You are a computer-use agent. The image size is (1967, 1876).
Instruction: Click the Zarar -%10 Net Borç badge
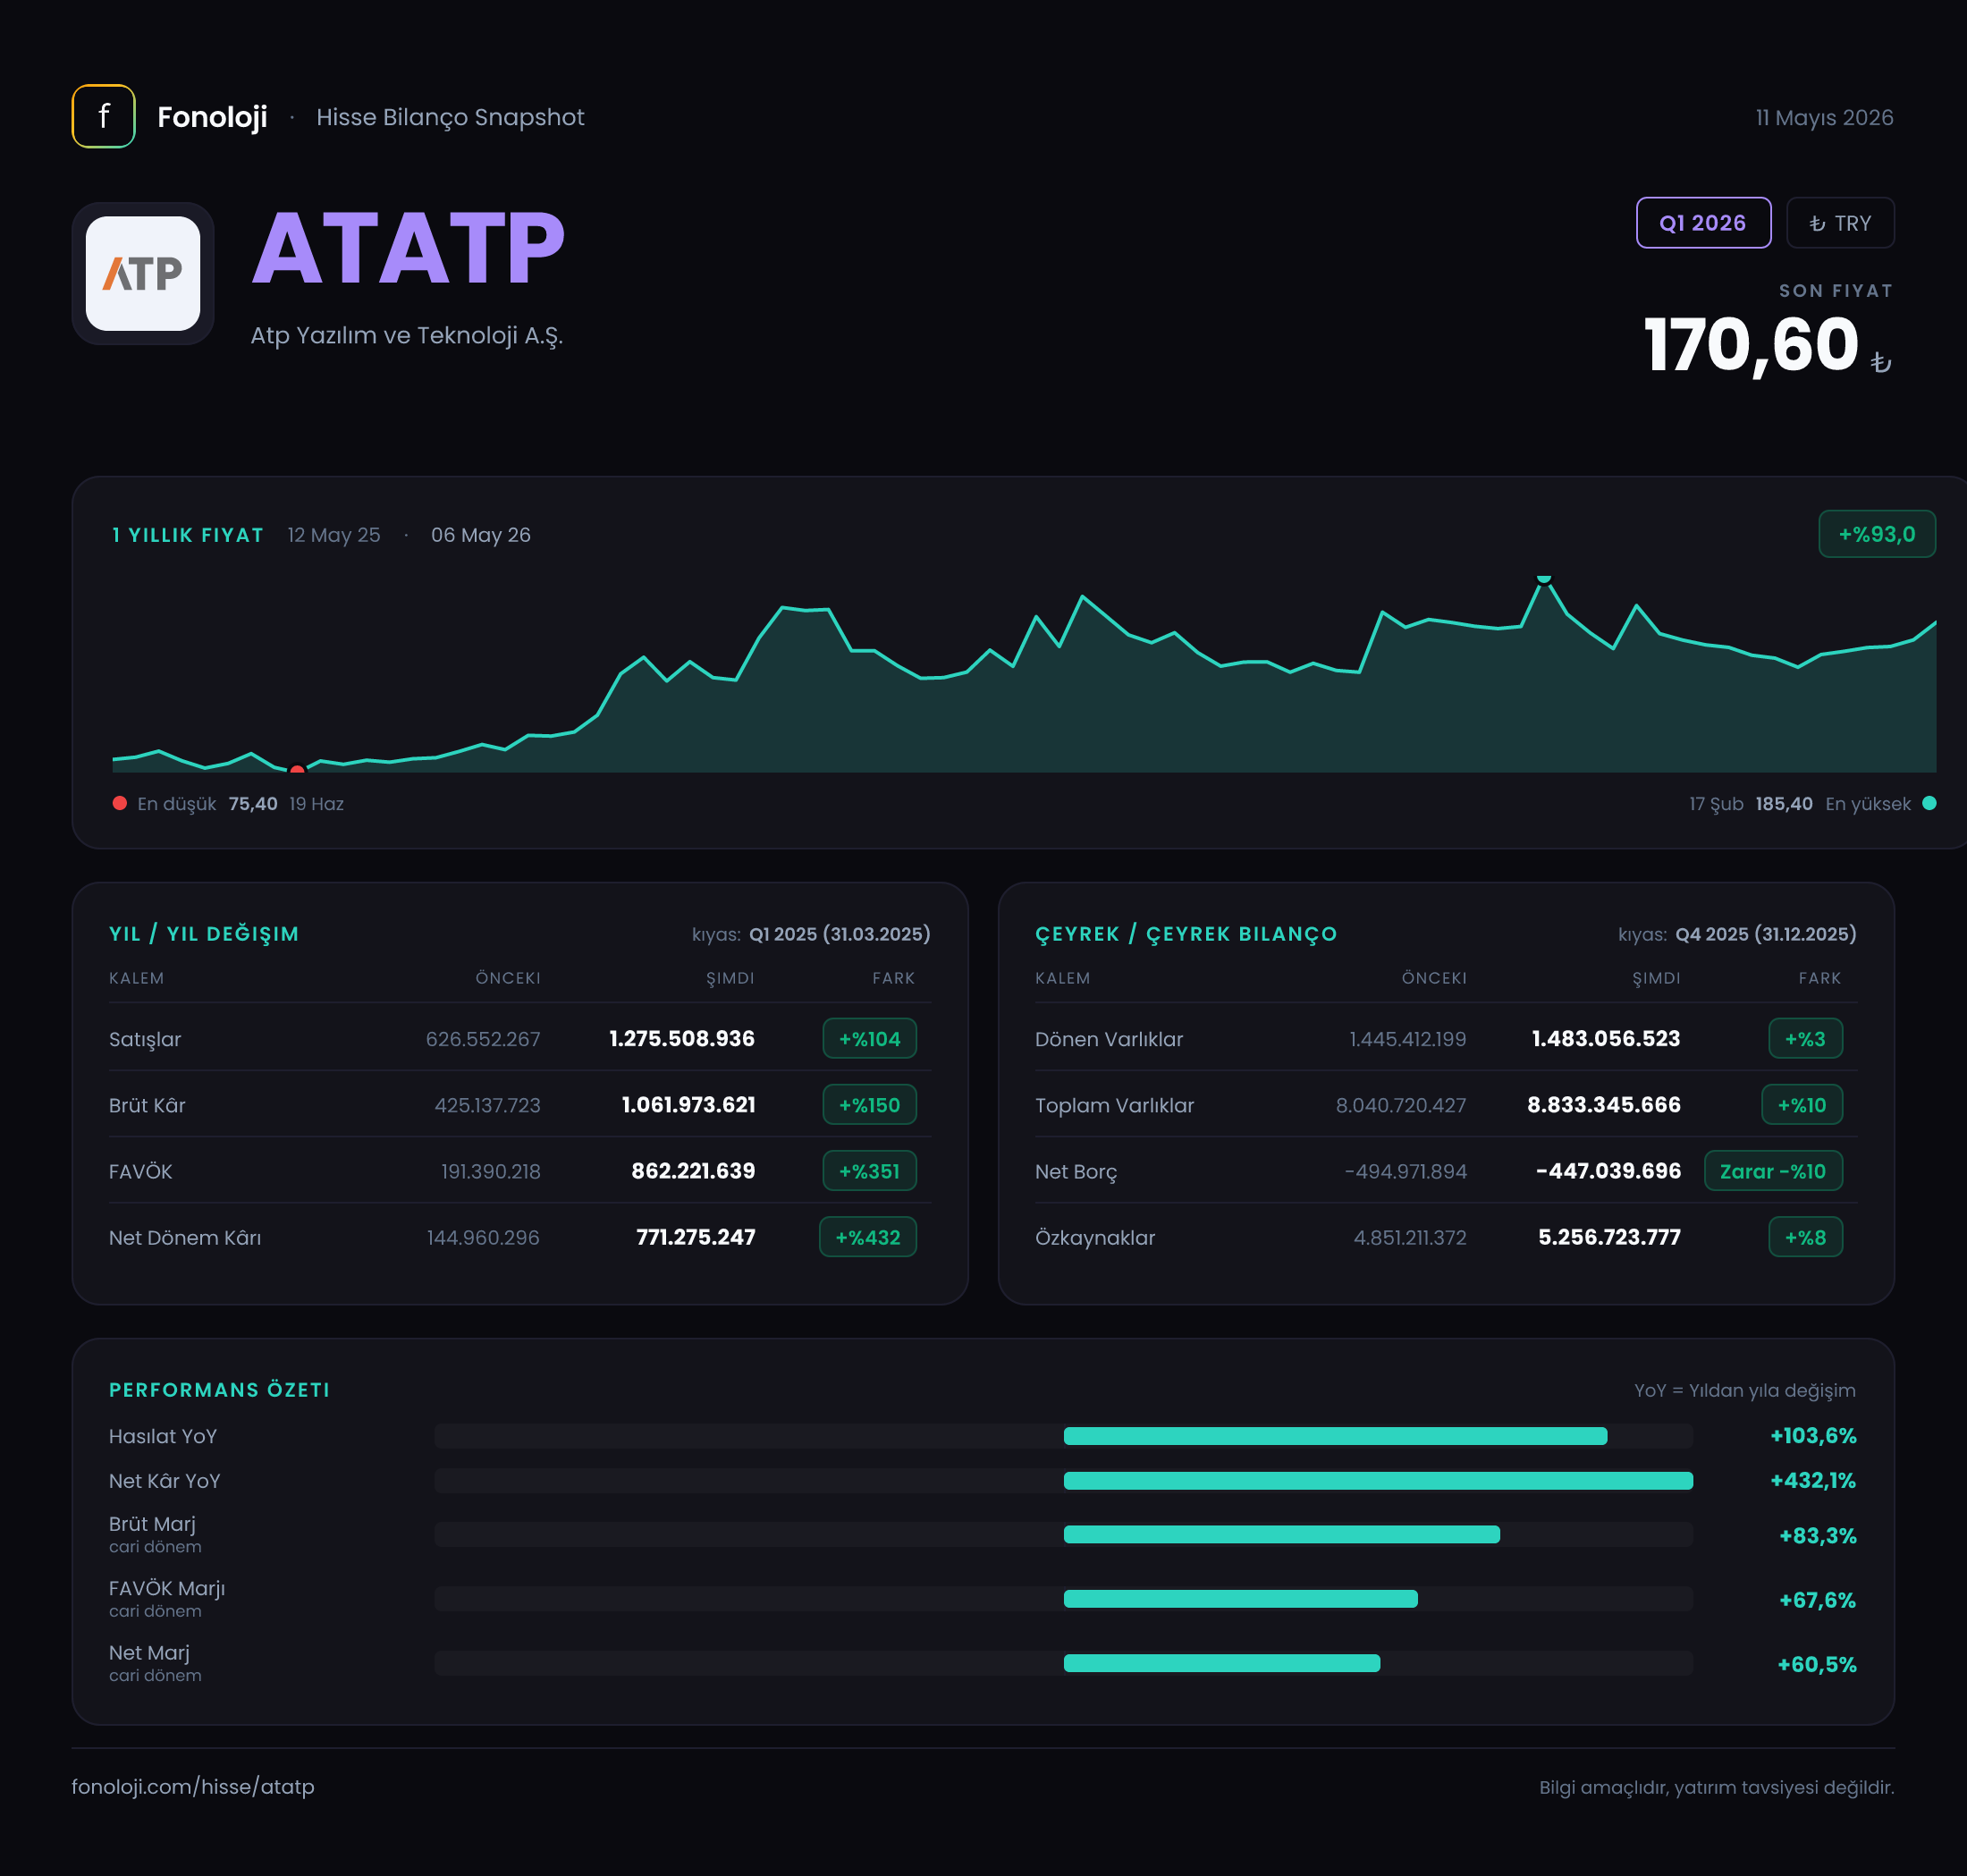(1772, 1170)
